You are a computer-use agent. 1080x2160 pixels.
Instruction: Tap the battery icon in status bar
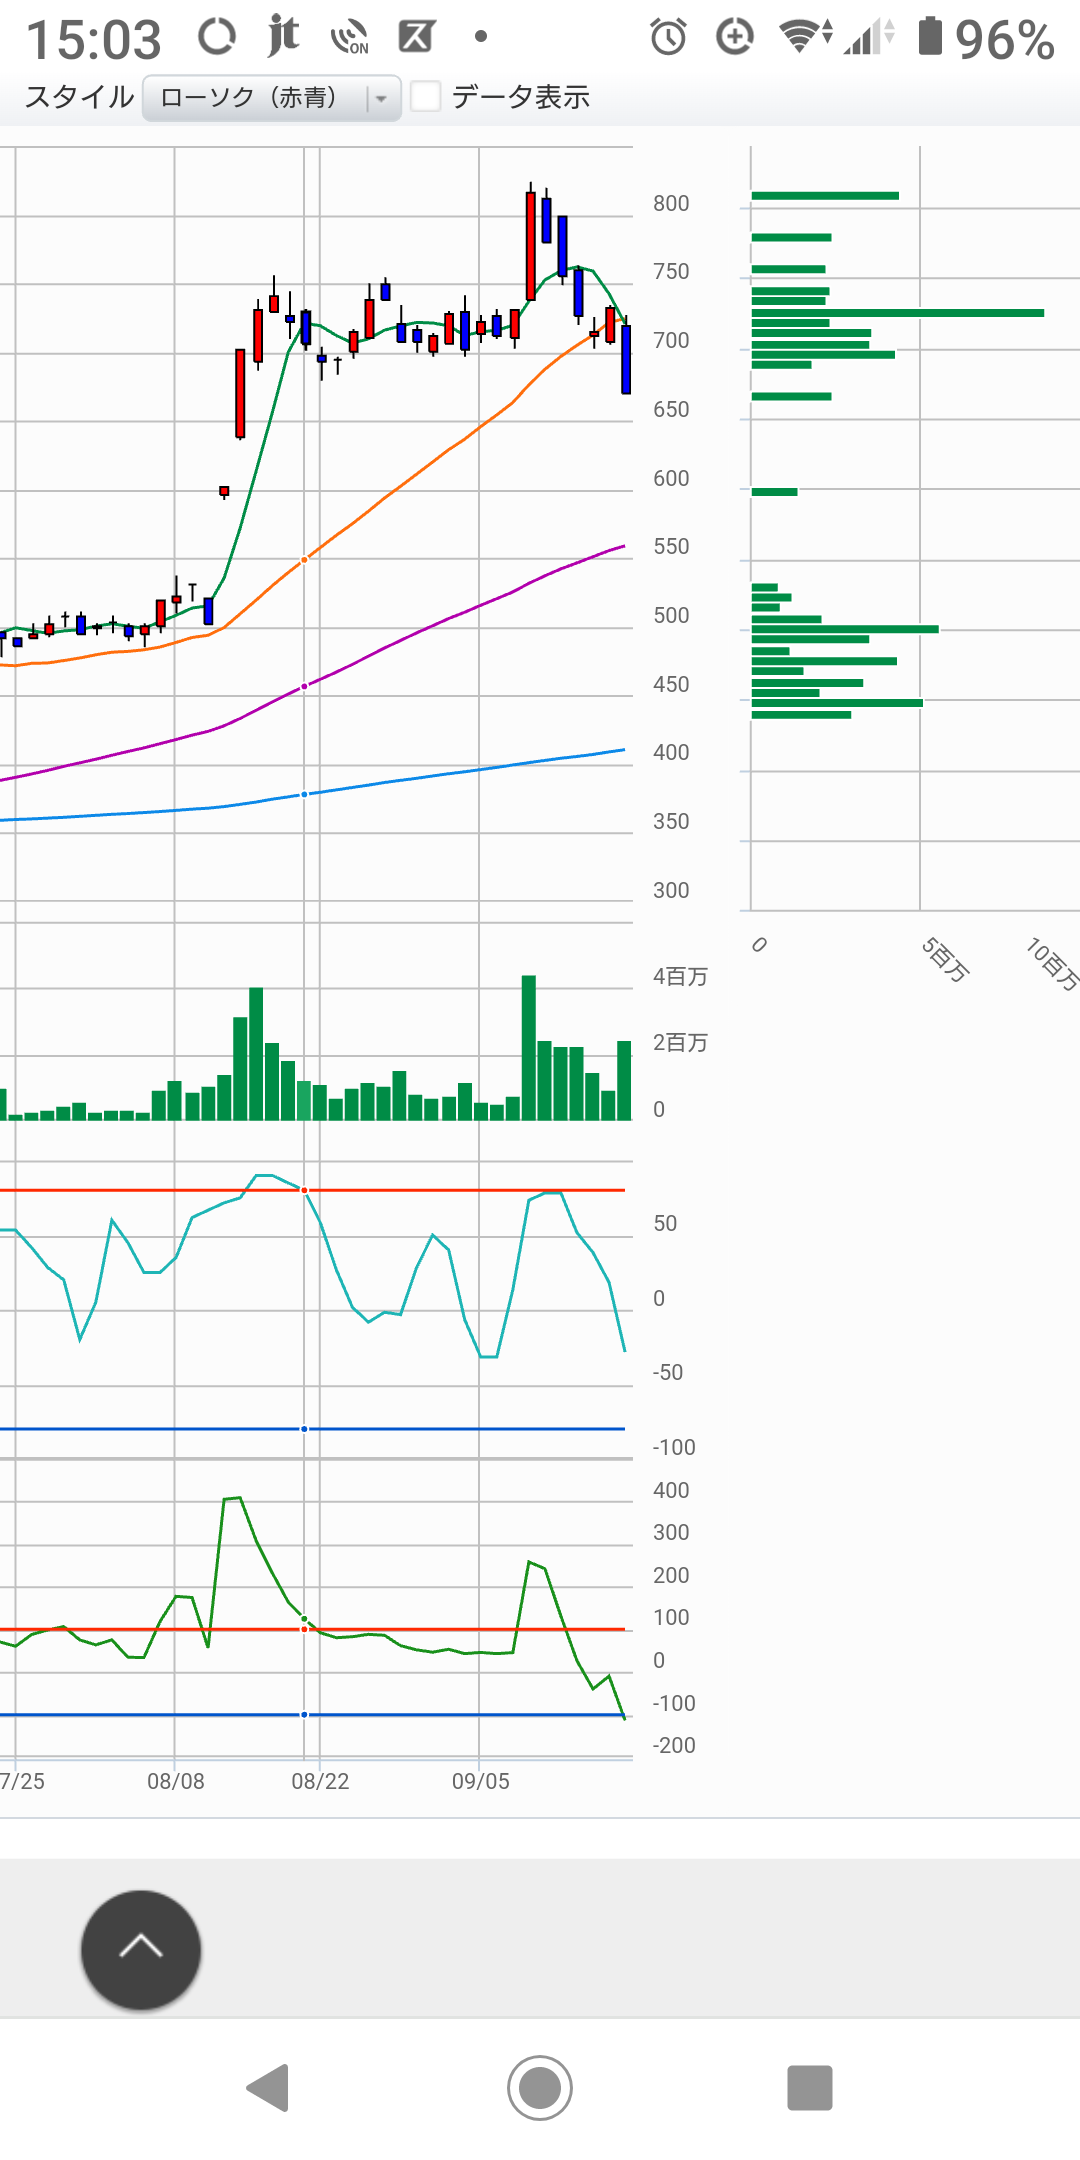tap(930, 37)
